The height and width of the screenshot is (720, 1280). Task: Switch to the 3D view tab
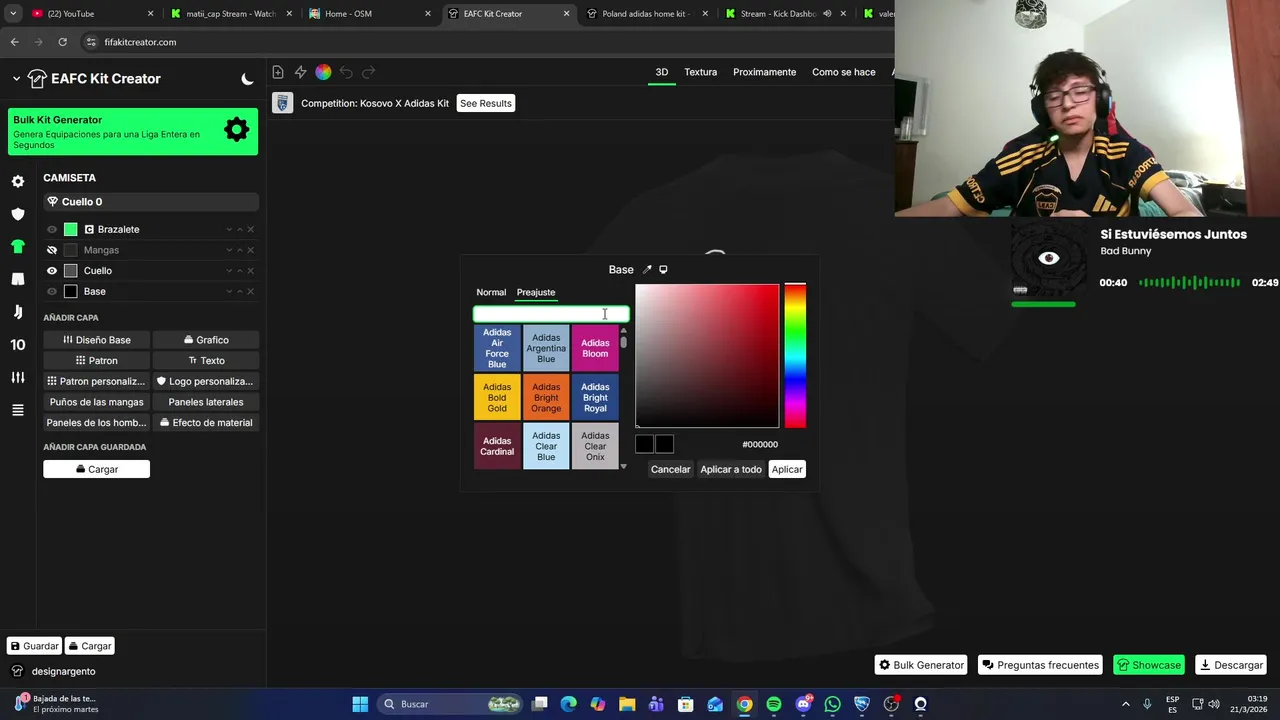661,72
